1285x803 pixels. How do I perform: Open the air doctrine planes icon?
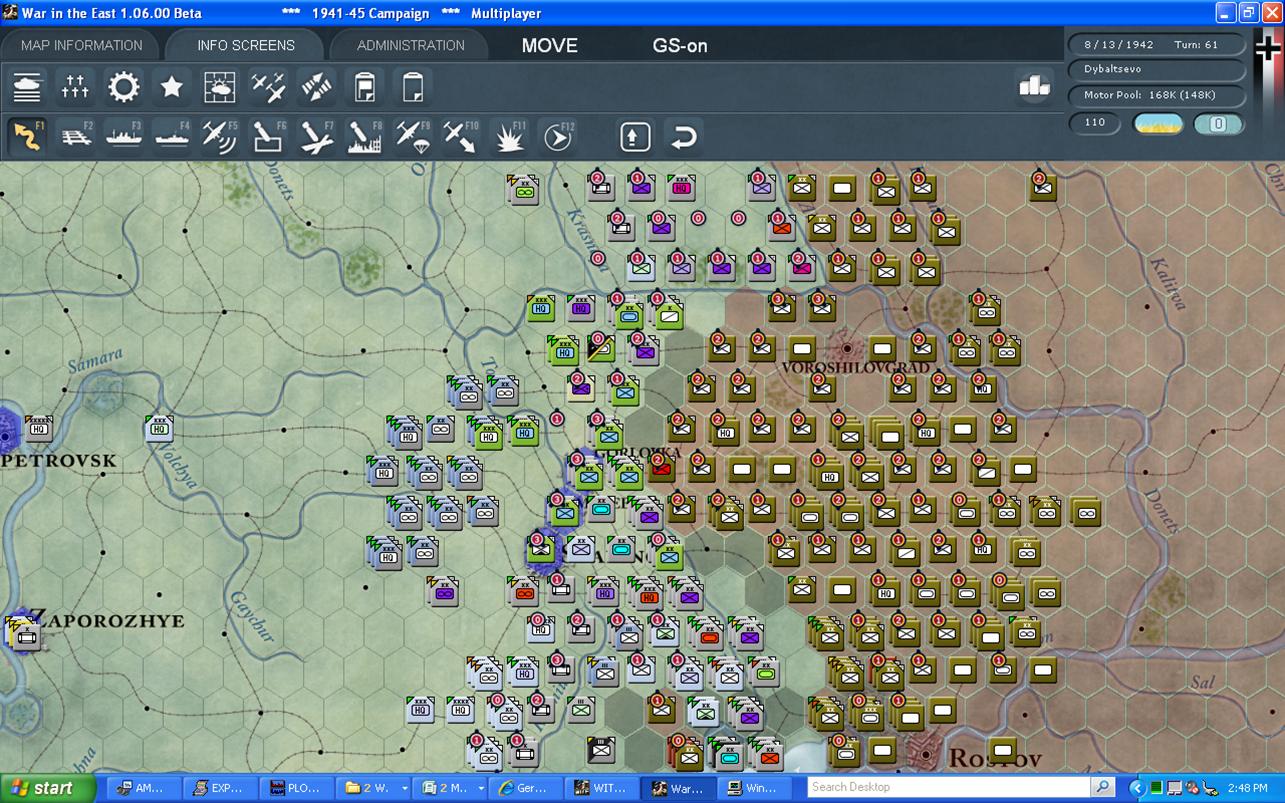(x=268, y=88)
